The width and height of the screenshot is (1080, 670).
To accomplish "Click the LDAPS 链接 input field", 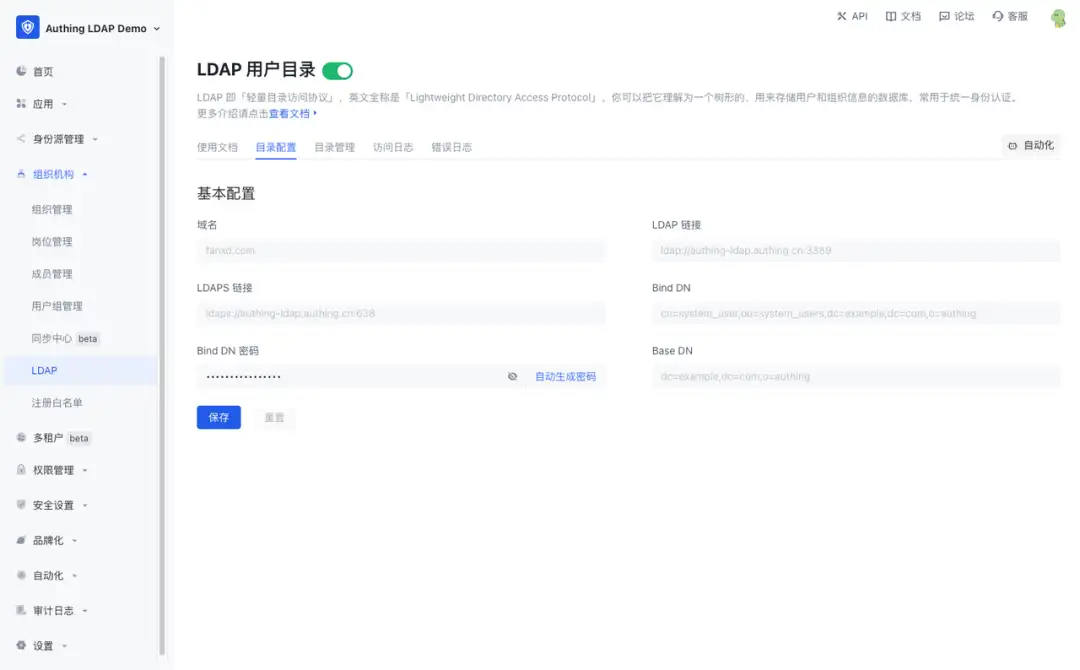I will tap(401, 313).
